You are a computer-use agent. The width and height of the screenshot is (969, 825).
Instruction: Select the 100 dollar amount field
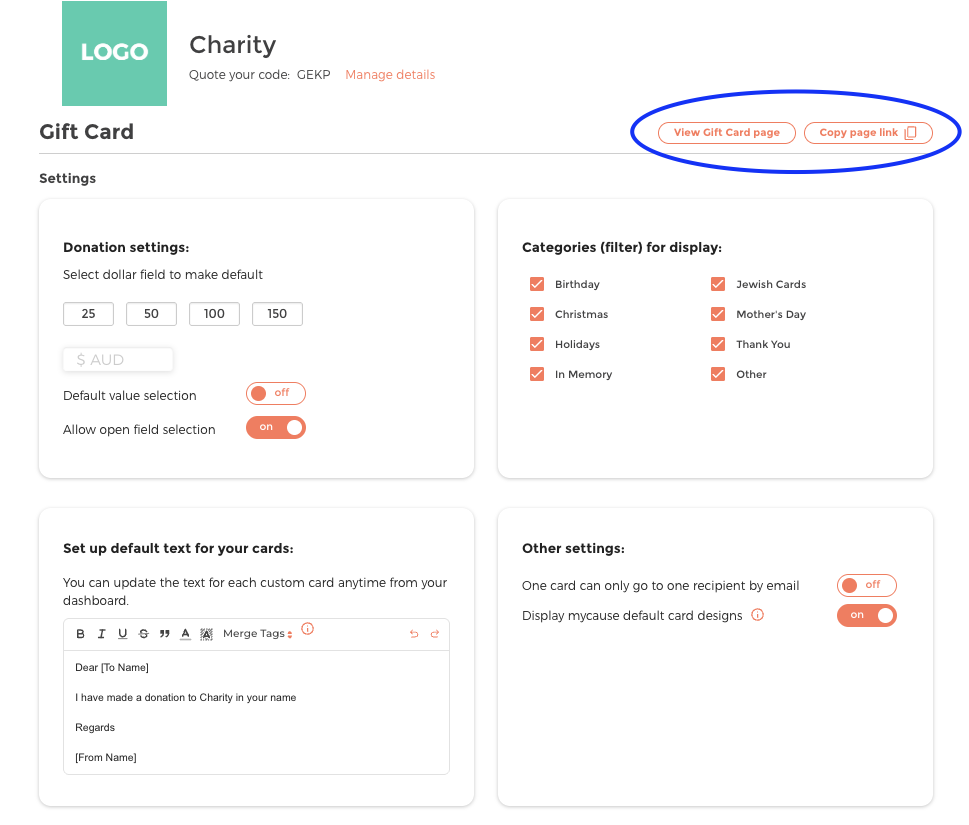[214, 314]
